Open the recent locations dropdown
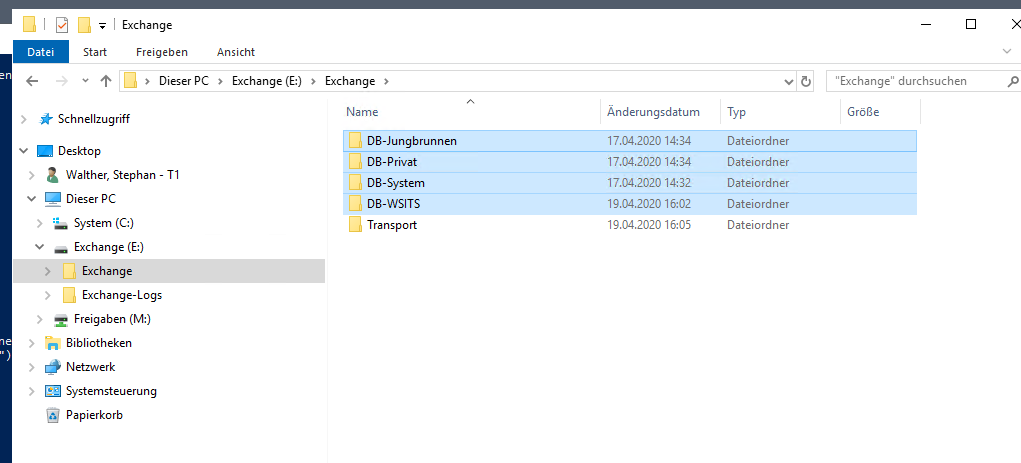Viewport: 1021px width, 463px height. tap(85, 81)
